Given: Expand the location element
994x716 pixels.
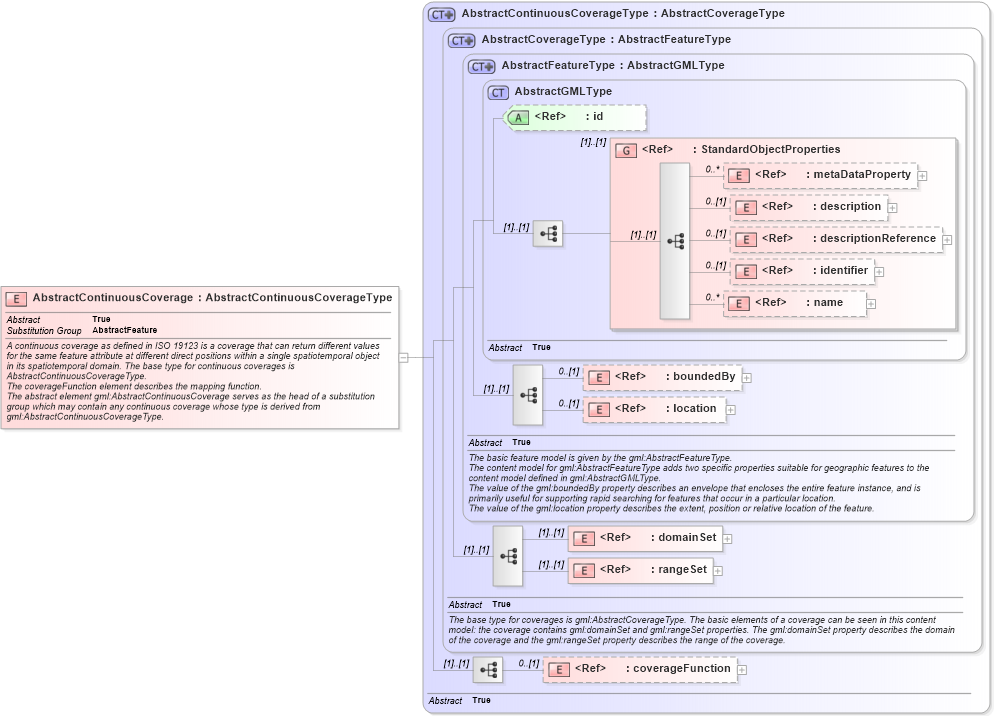Looking at the screenshot, I should (x=730, y=410).
